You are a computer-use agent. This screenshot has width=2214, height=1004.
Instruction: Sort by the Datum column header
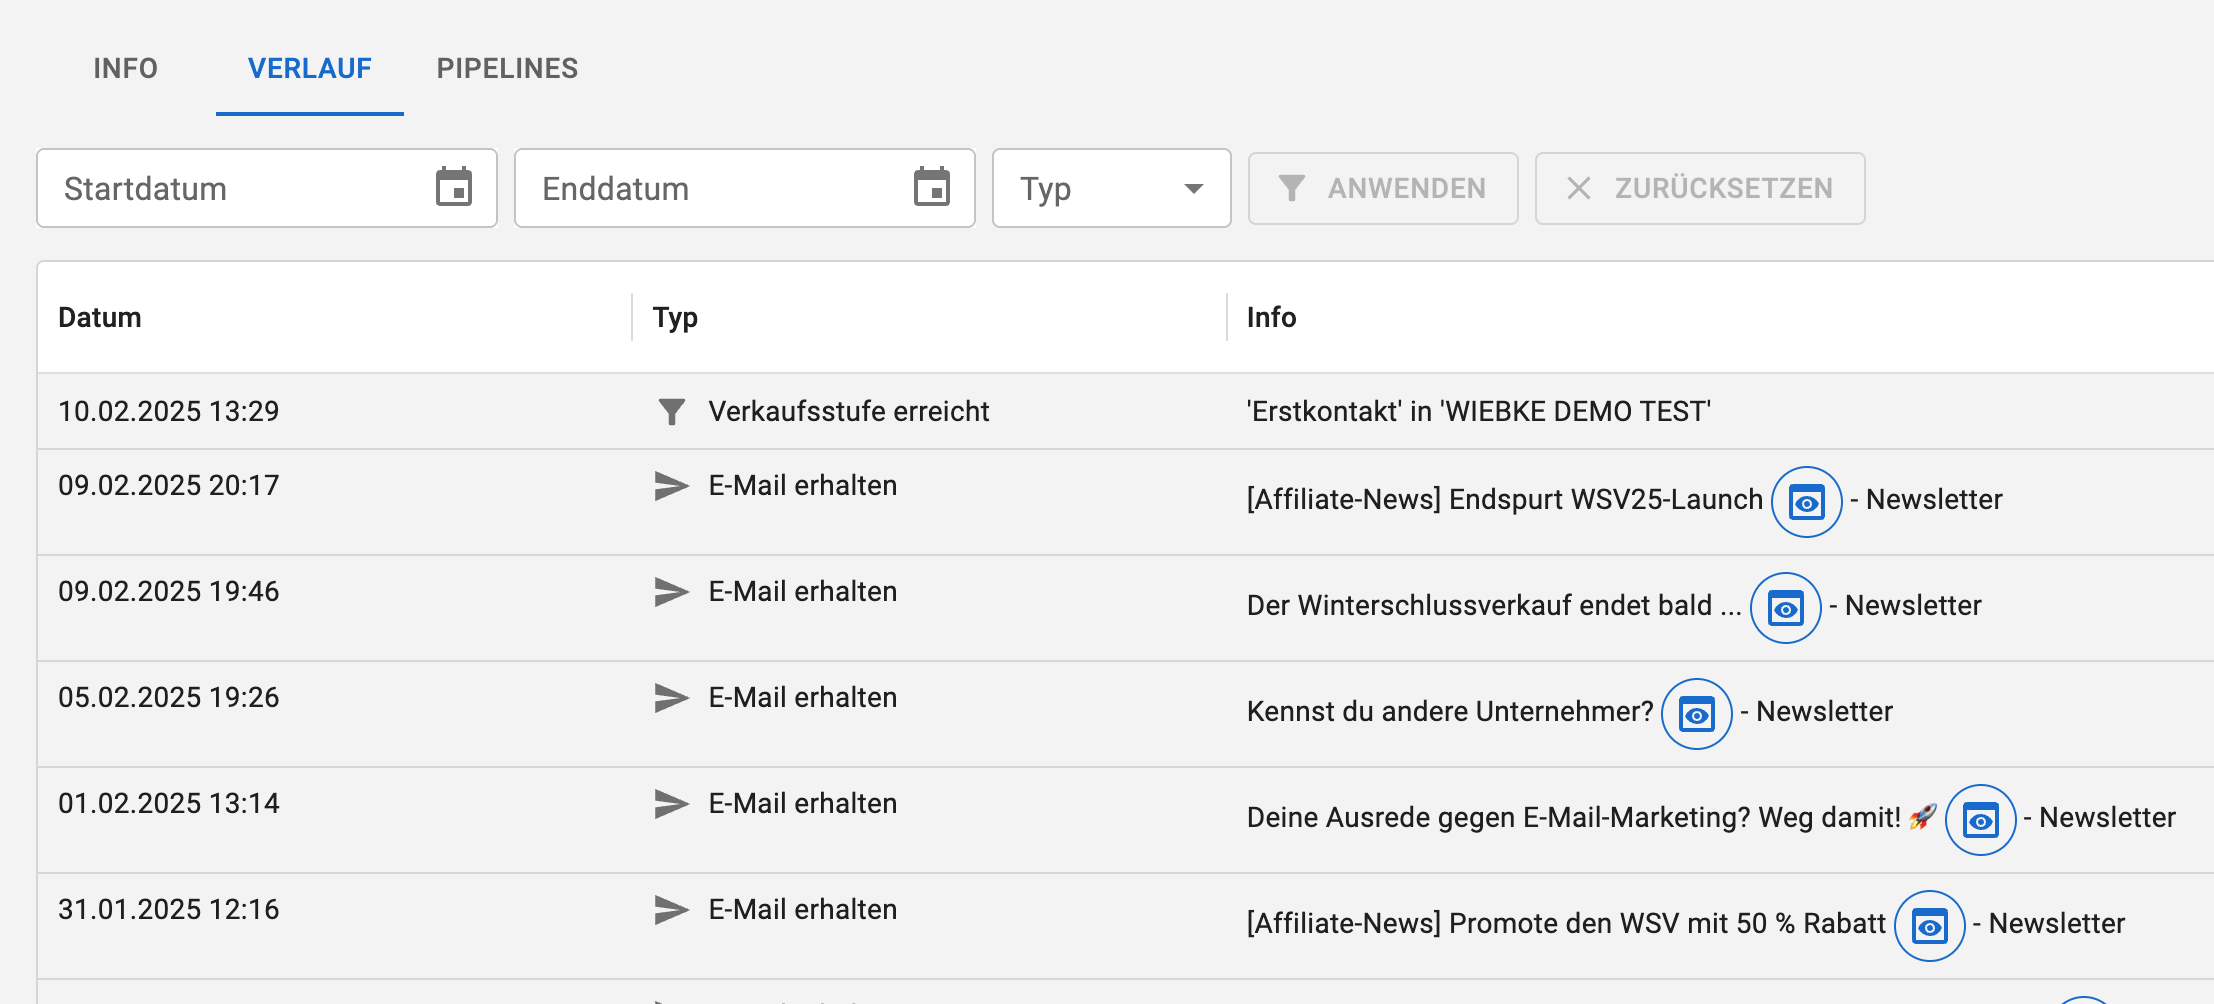100,317
